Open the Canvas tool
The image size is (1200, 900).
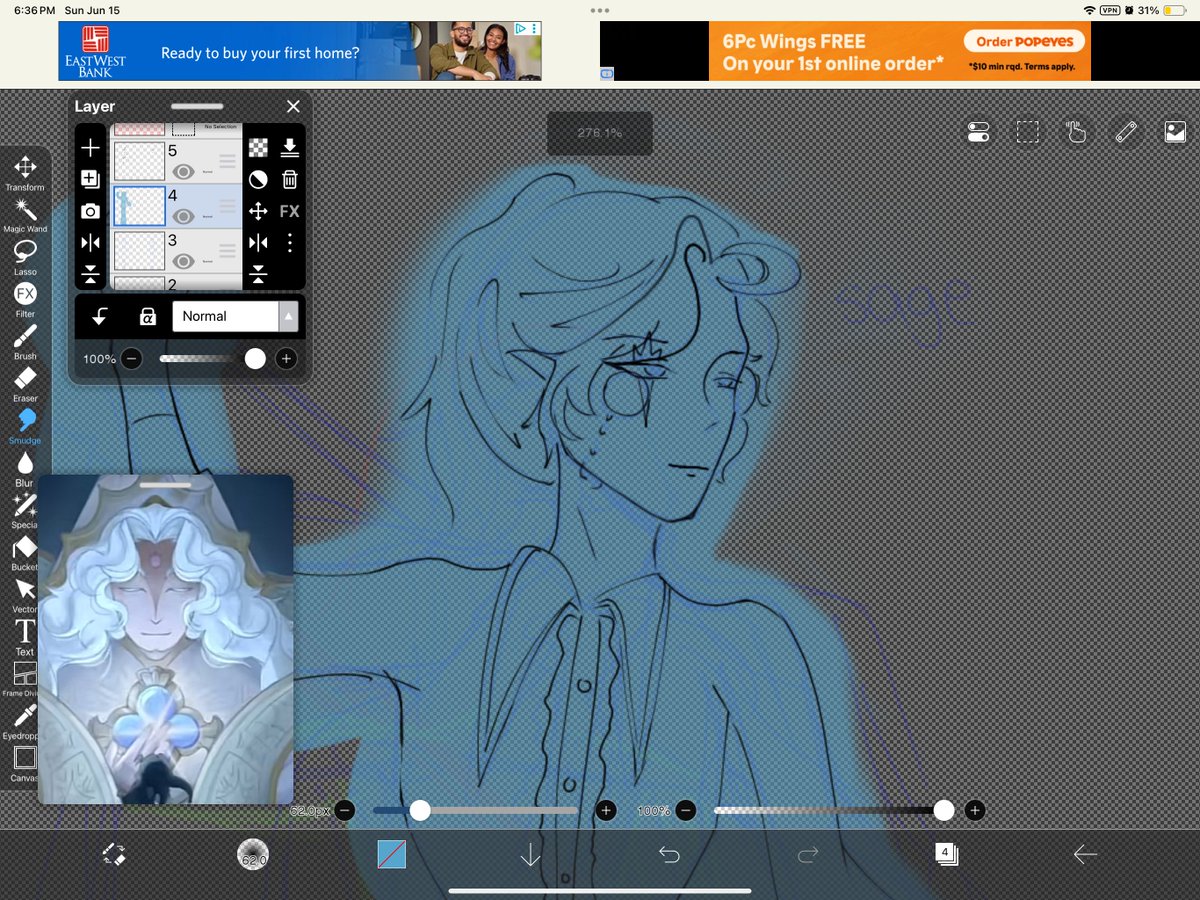pyautogui.click(x=25, y=763)
